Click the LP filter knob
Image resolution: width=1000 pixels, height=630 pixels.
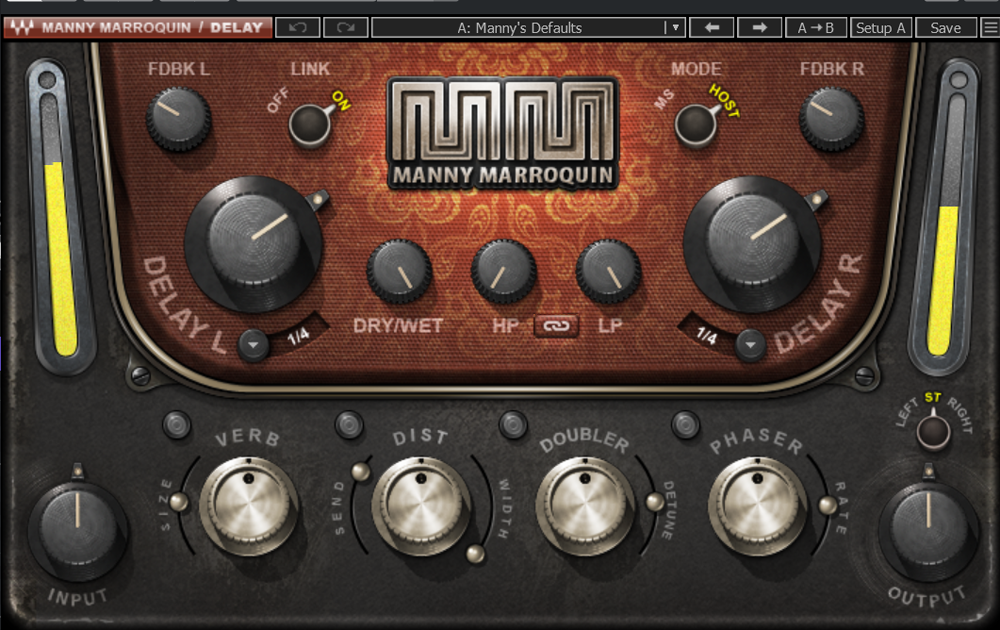coord(608,270)
